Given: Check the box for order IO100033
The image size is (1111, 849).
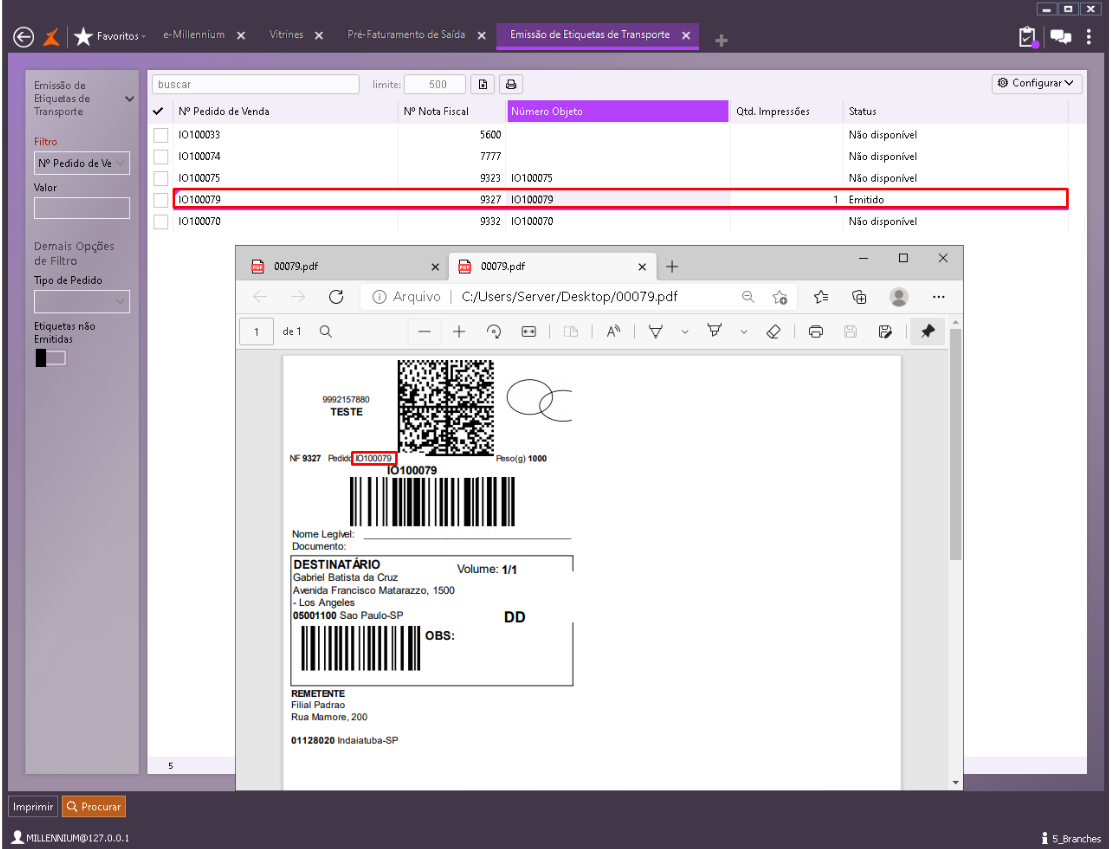Looking at the screenshot, I should 160,135.
